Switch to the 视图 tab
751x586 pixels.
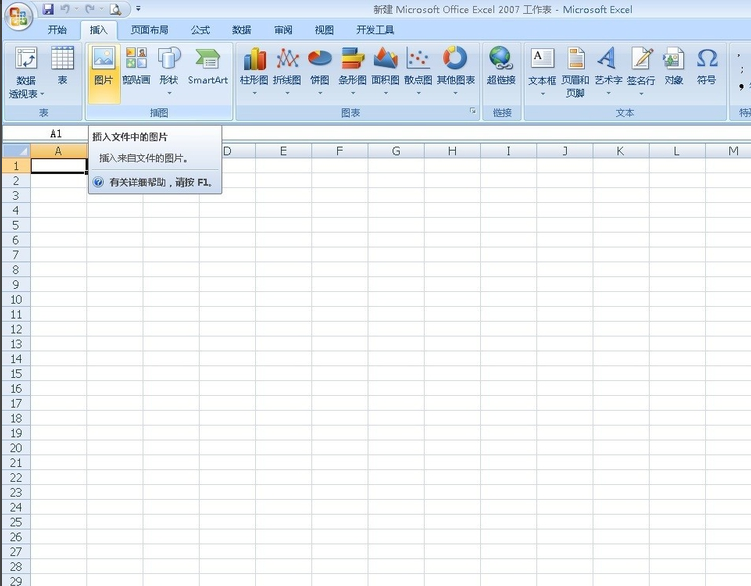pyautogui.click(x=324, y=30)
